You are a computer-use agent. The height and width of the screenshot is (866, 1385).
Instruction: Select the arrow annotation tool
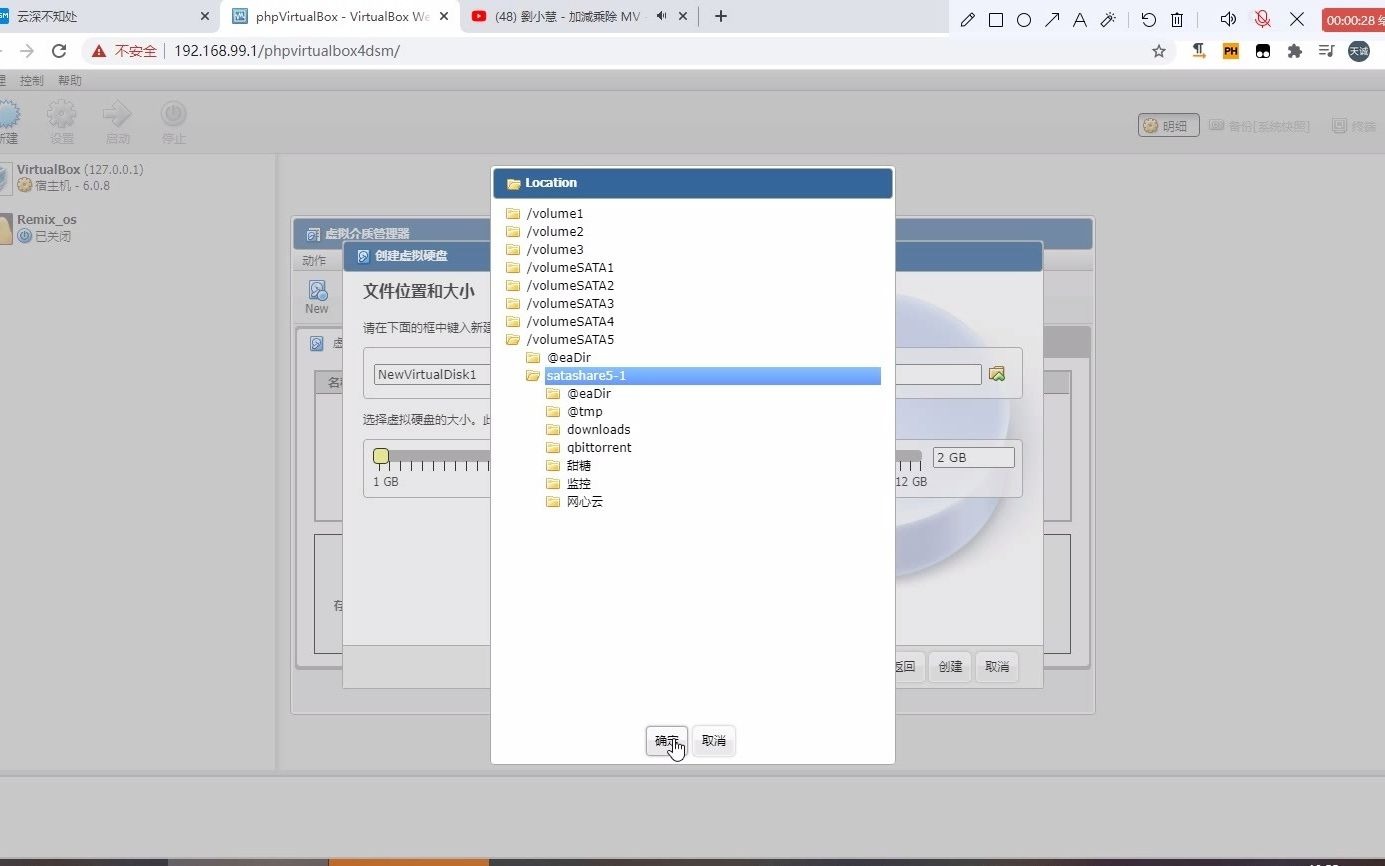click(1052, 20)
